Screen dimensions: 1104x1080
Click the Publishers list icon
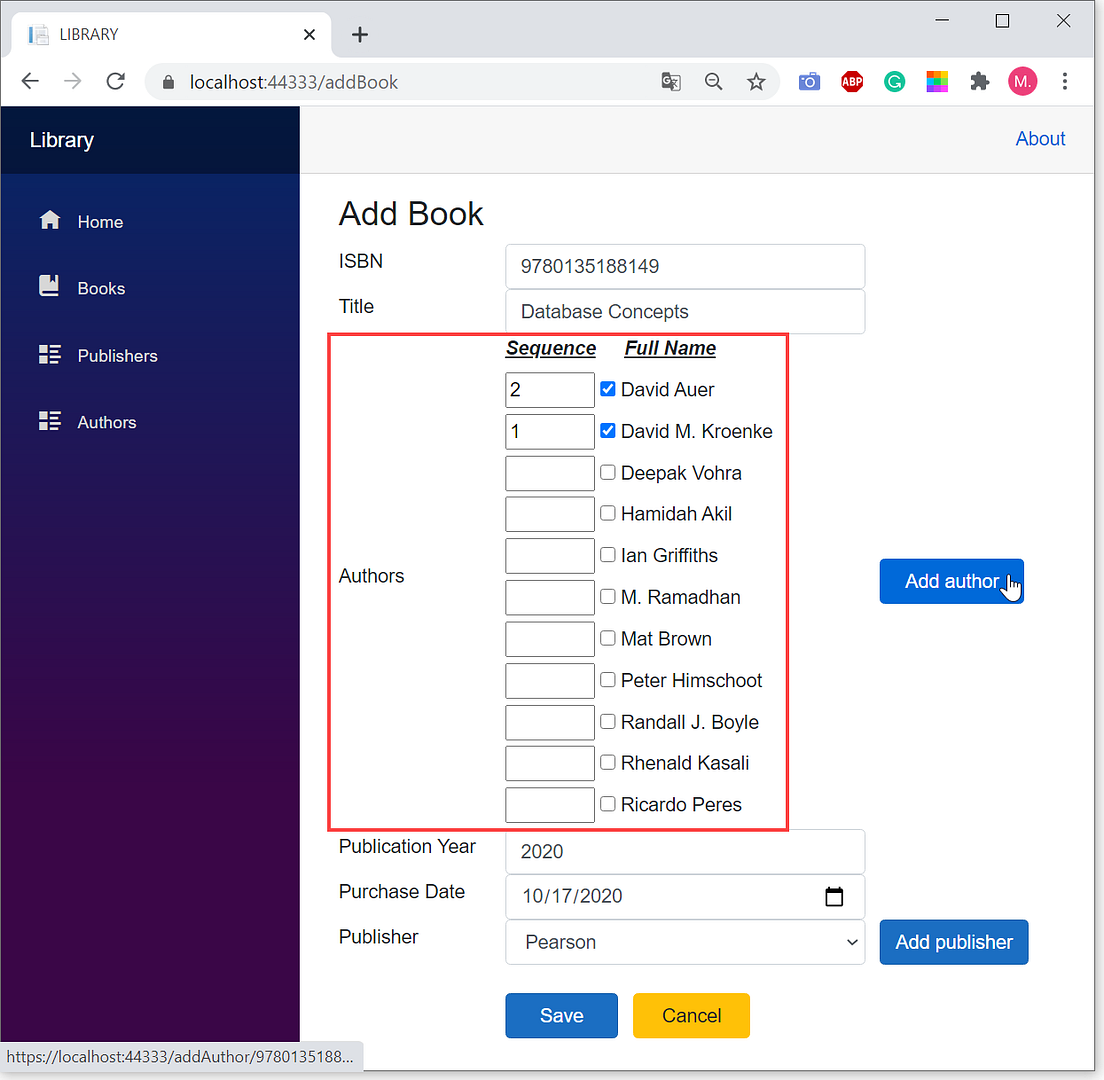click(x=49, y=354)
